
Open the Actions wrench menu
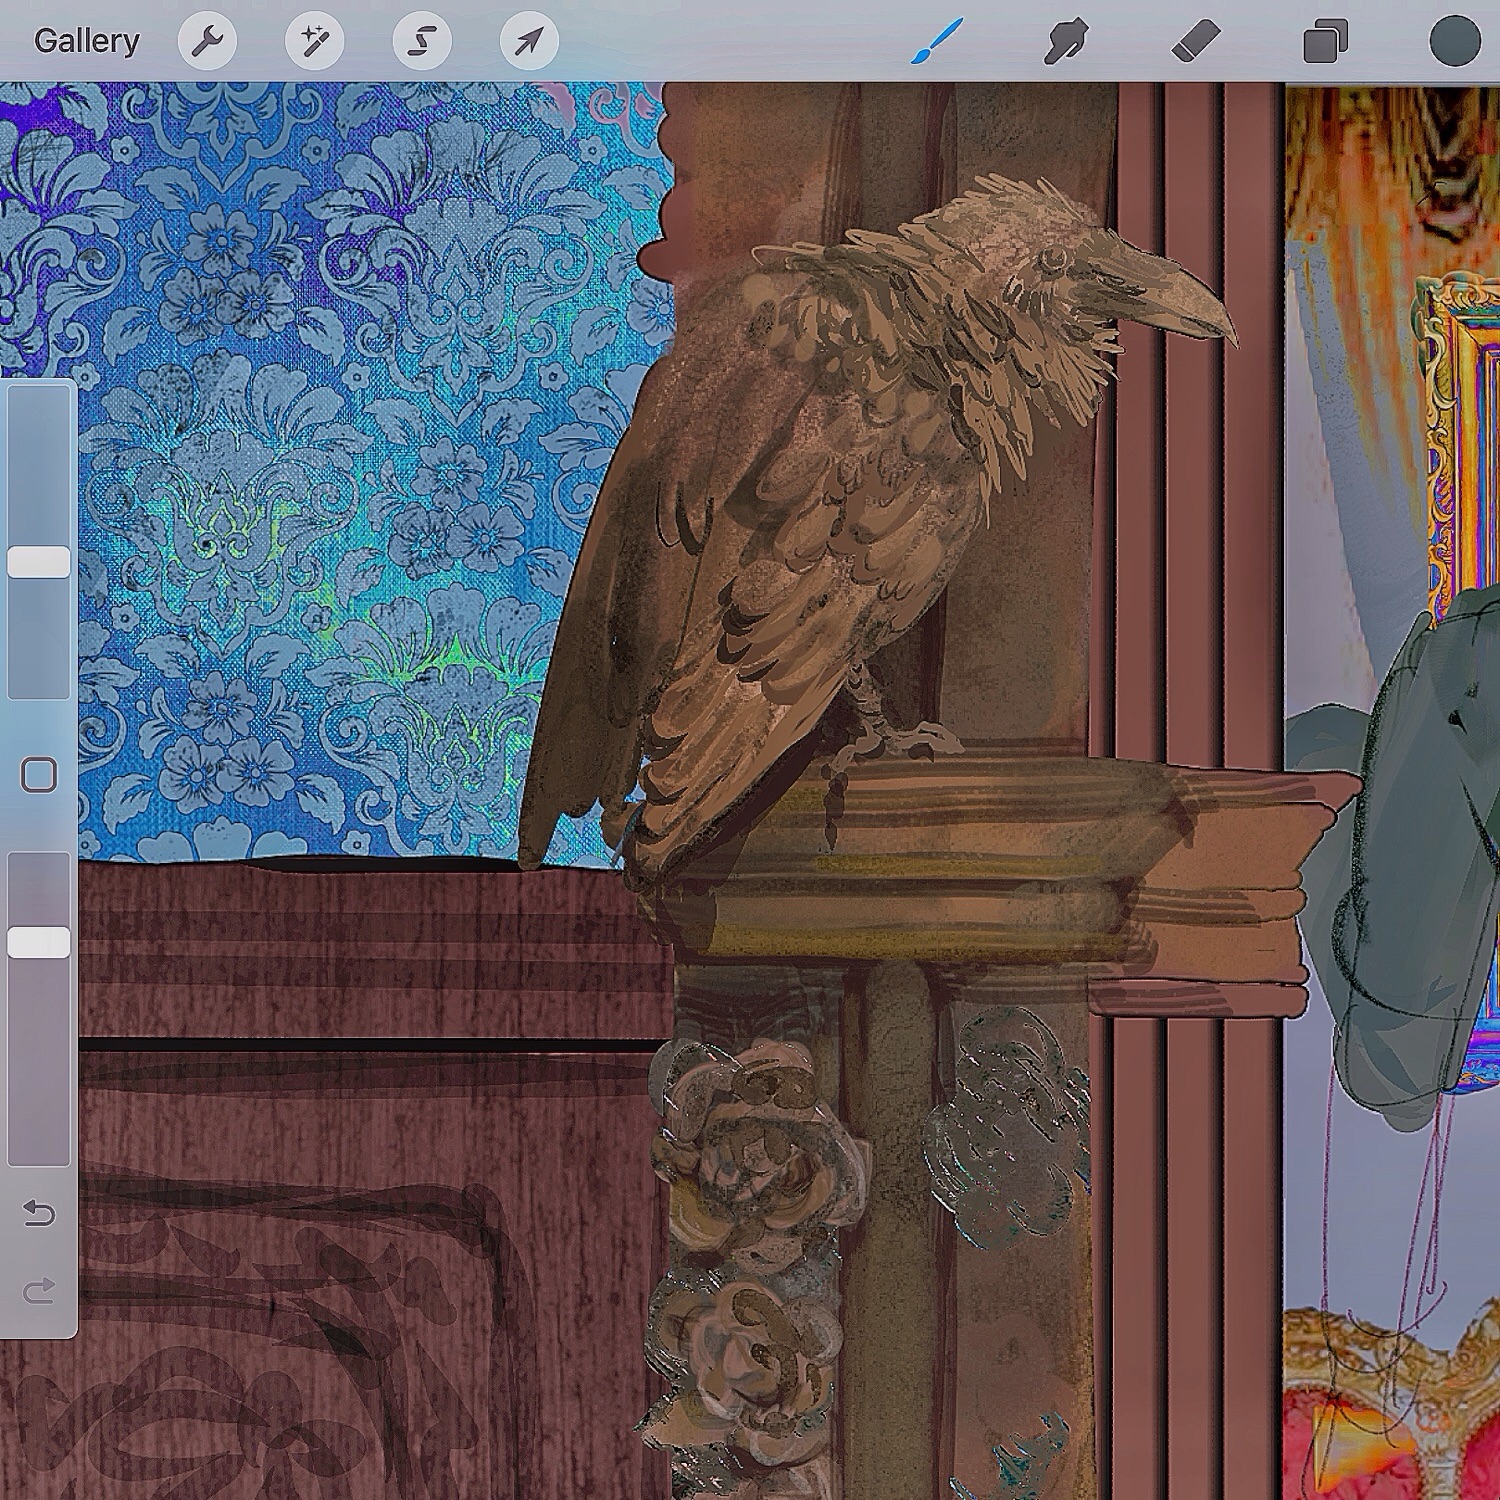pos(207,41)
